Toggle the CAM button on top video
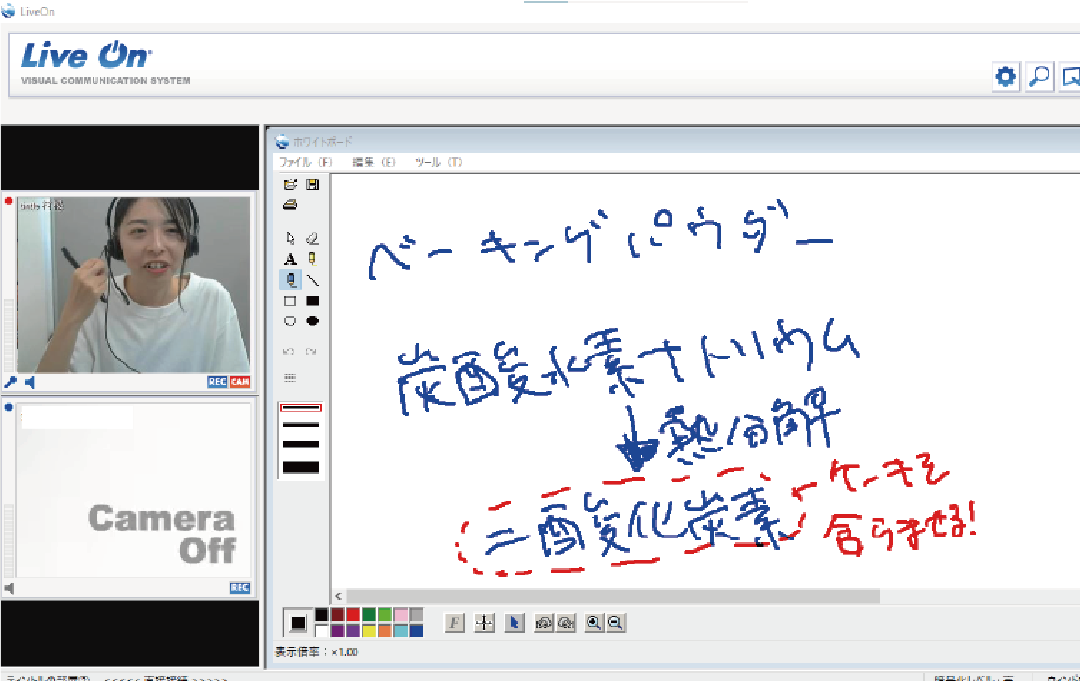1080x681 pixels. [240, 382]
